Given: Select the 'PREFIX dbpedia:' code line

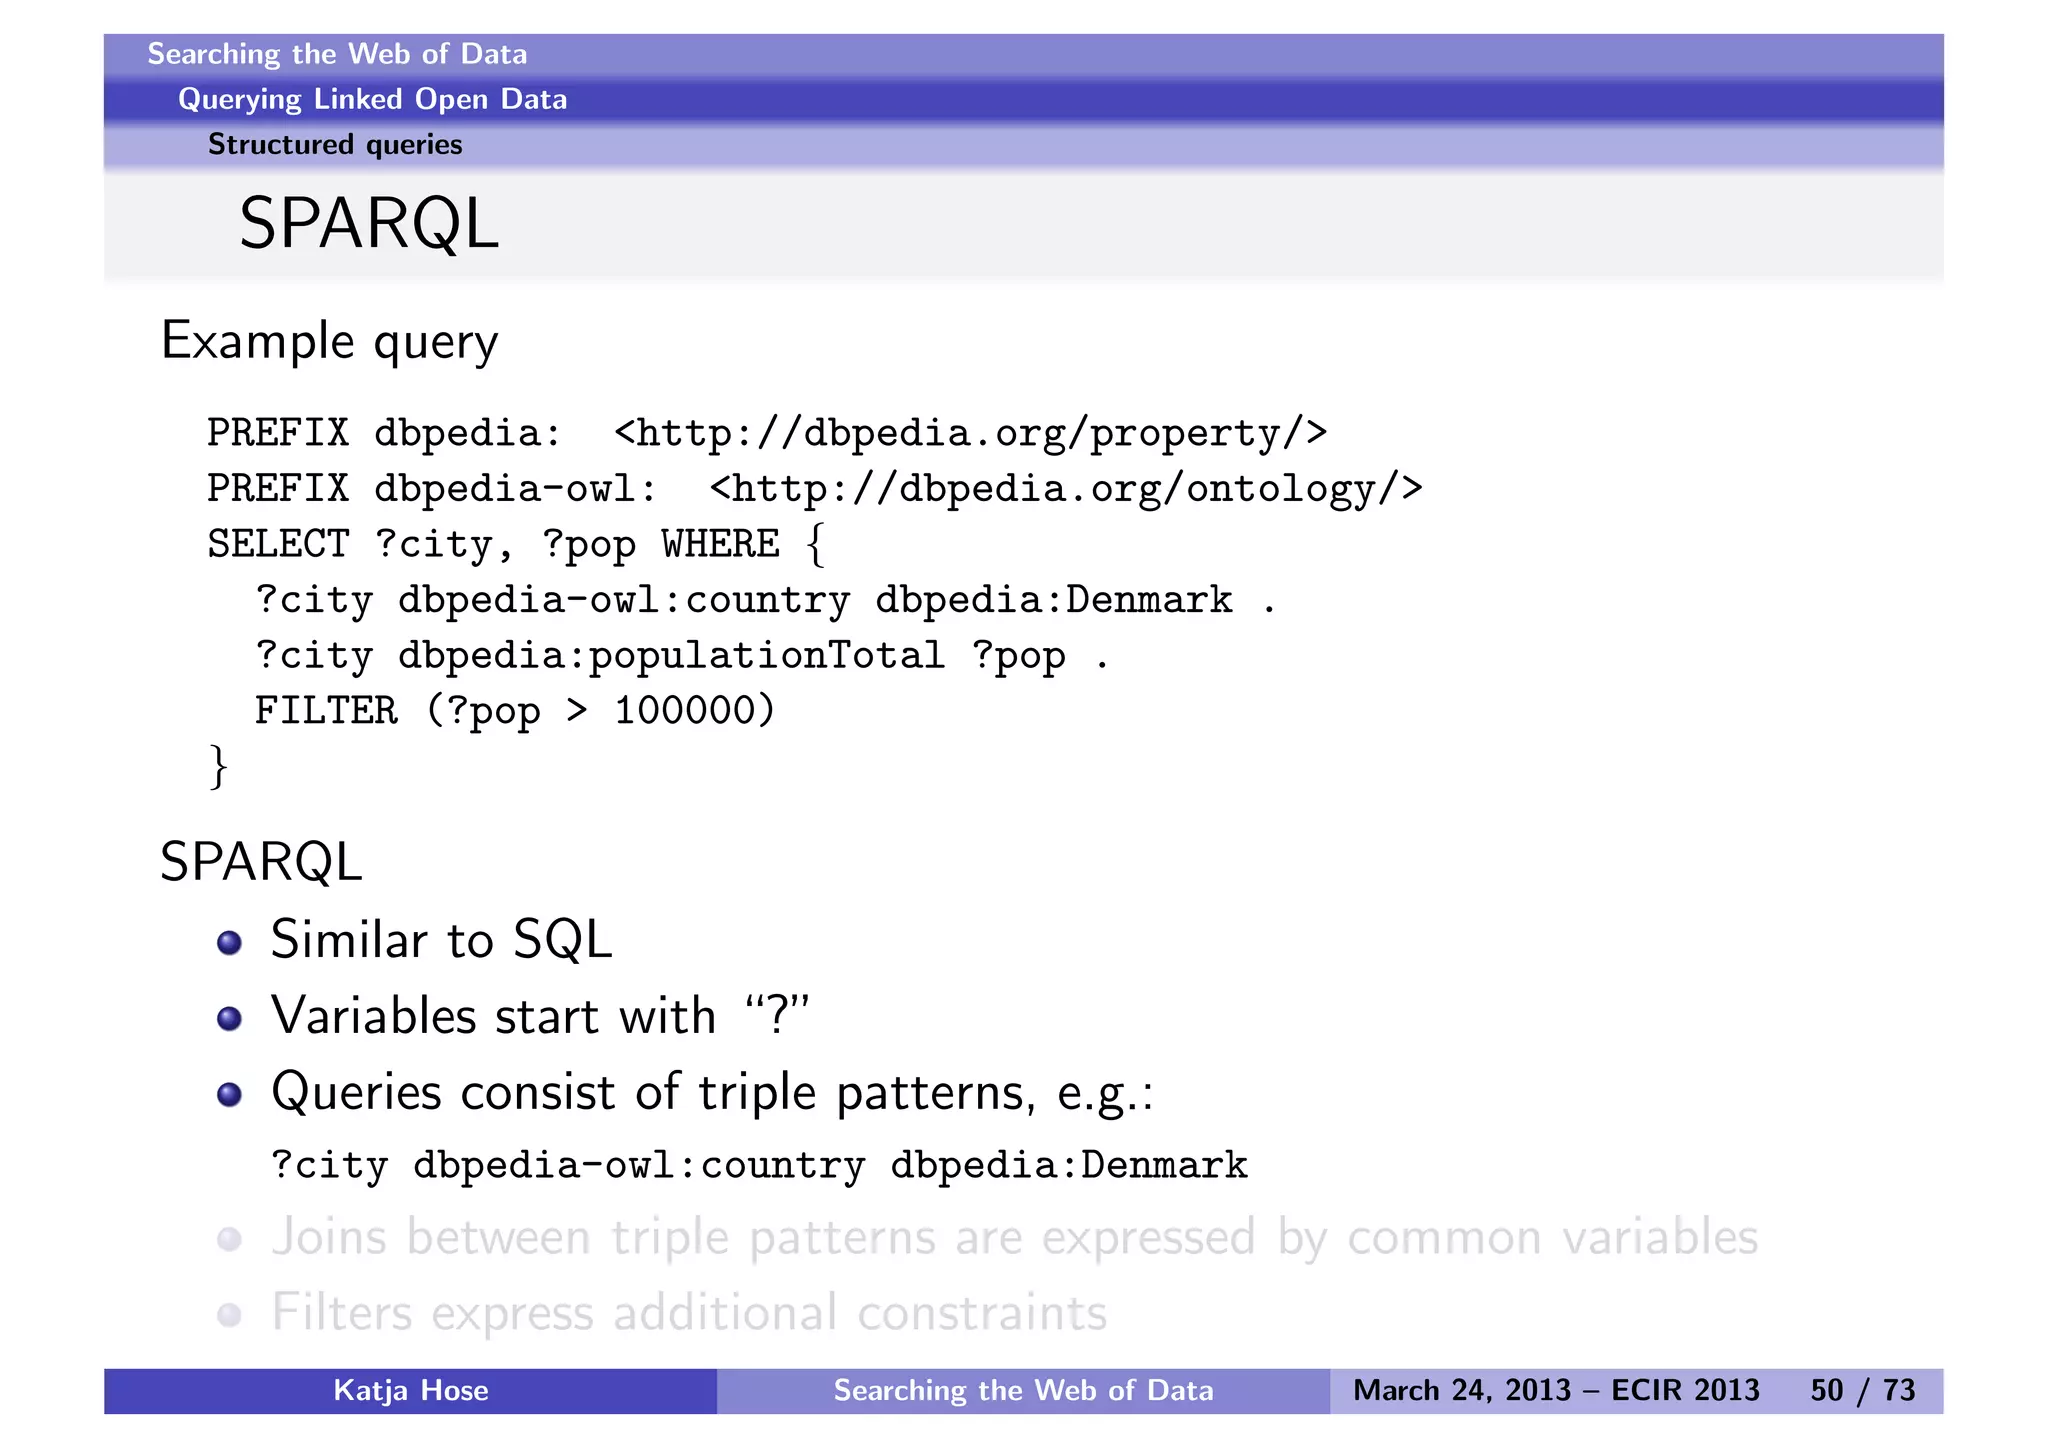Looking at the screenshot, I should coord(767,433).
